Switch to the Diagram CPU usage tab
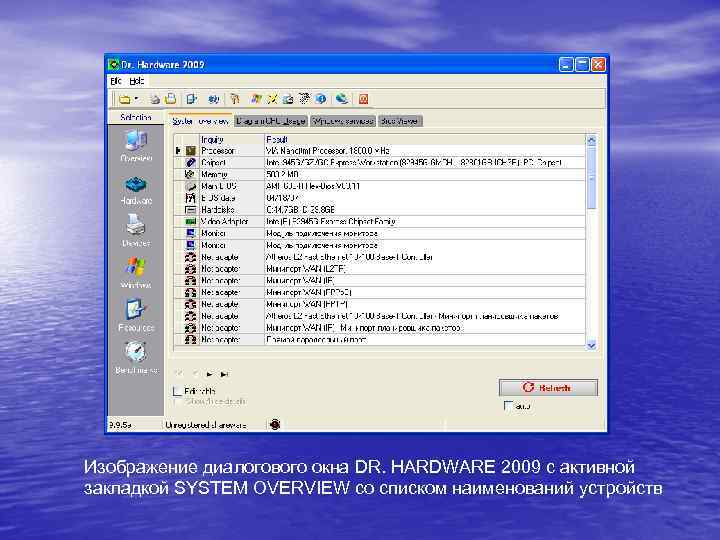The height and width of the screenshot is (540, 720). (x=271, y=121)
